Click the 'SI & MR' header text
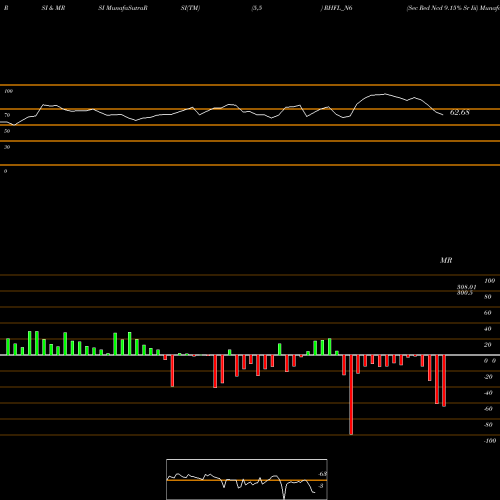 pyautogui.click(x=53, y=8)
